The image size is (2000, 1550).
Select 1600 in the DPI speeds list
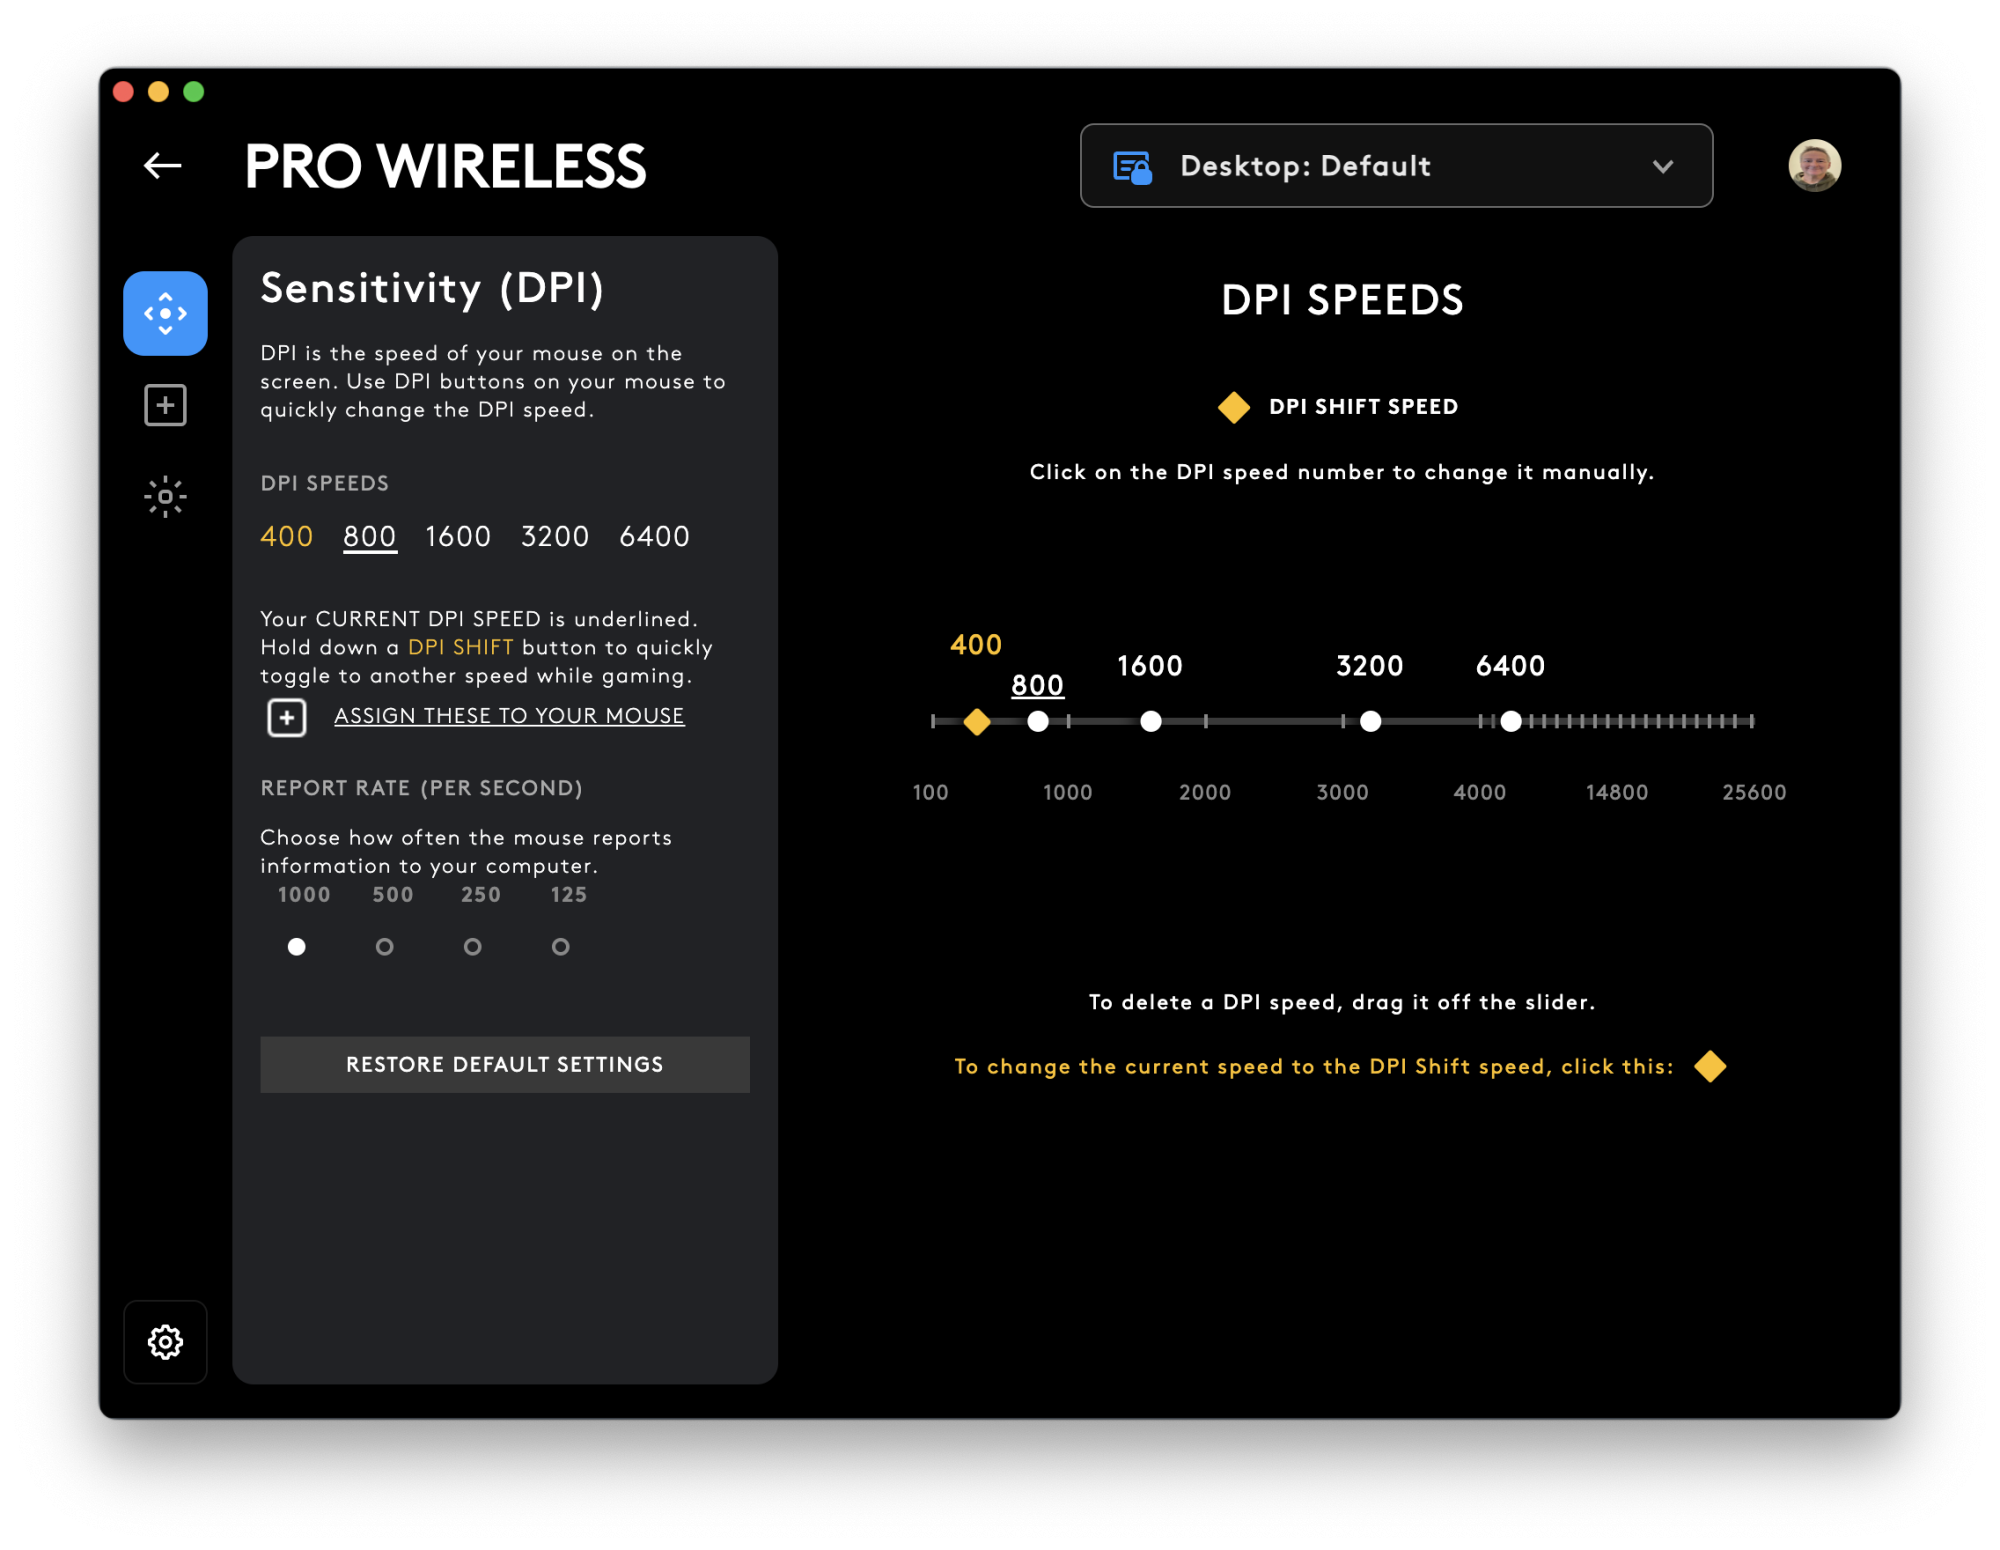pyautogui.click(x=458, y=537)
